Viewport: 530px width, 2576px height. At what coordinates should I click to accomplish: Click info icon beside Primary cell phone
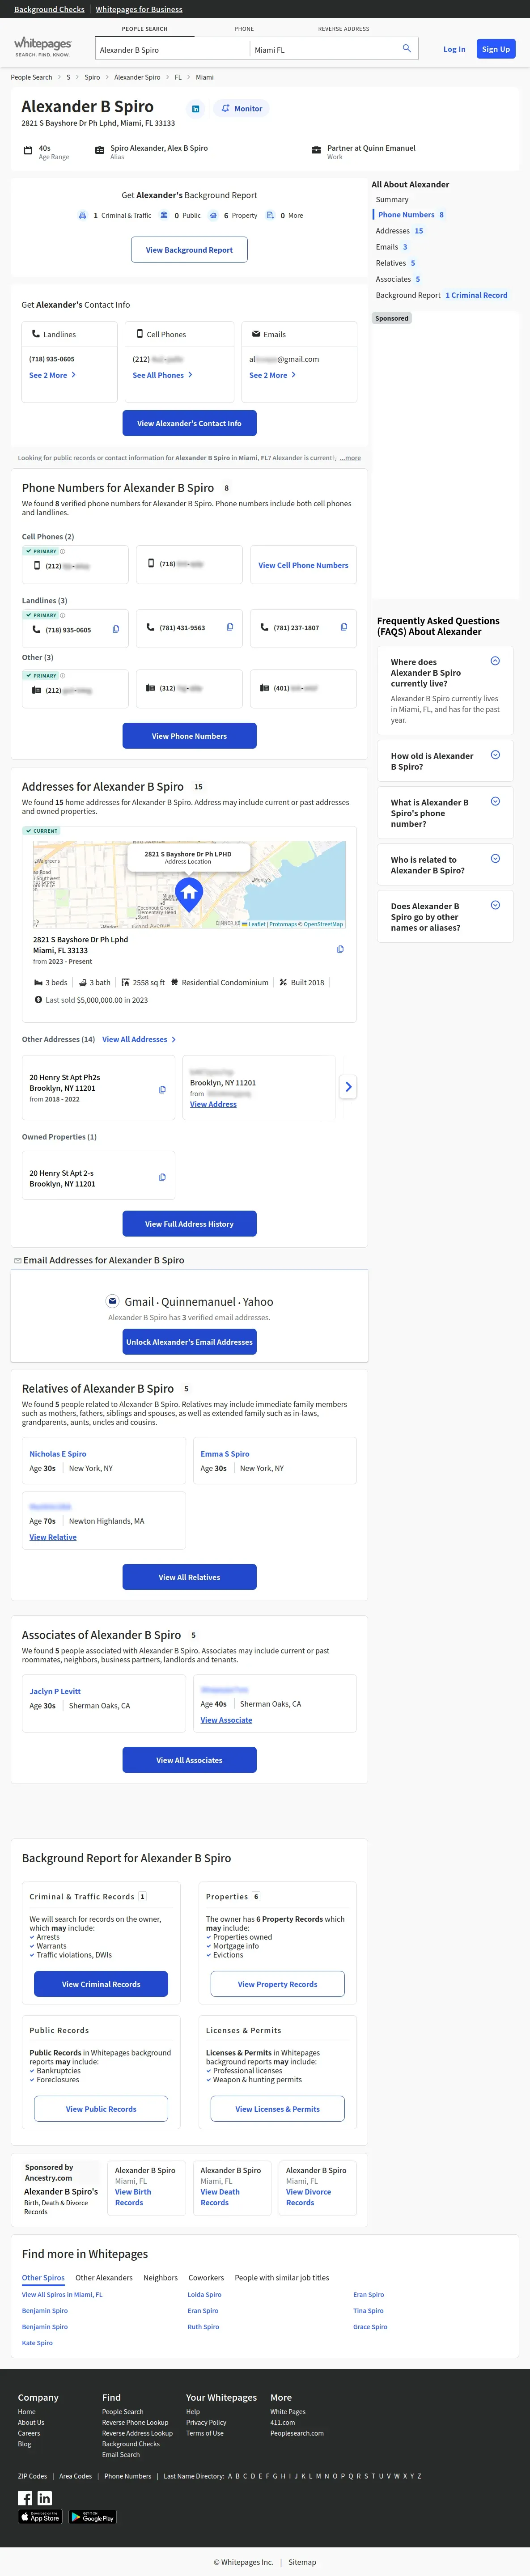pyautogui.click(x=62, y=551)
